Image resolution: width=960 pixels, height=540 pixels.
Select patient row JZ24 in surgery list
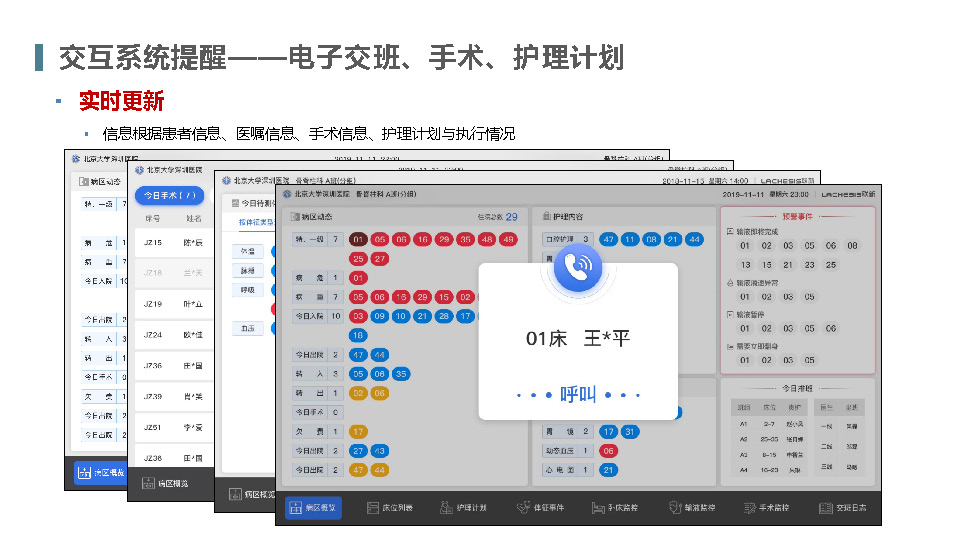point(173,335)
